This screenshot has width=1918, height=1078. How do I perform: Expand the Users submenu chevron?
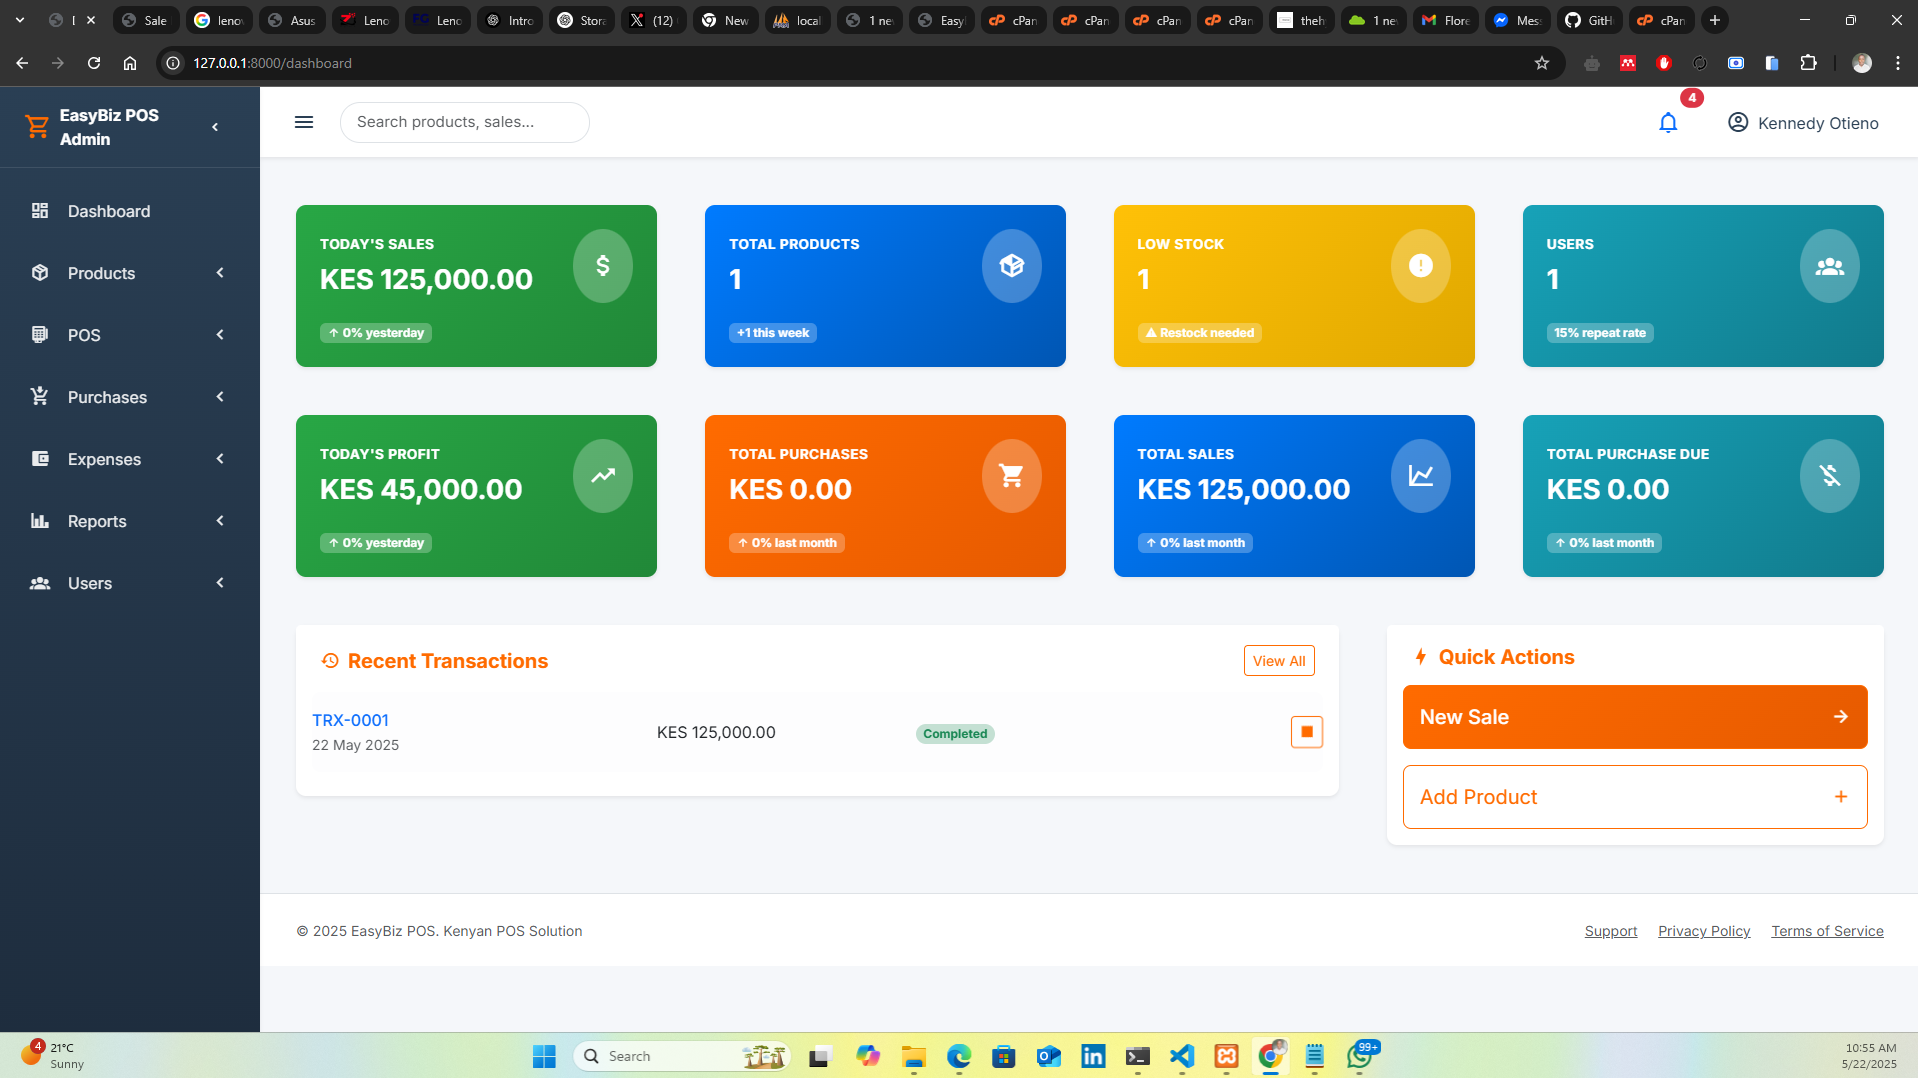pos(219,583)
